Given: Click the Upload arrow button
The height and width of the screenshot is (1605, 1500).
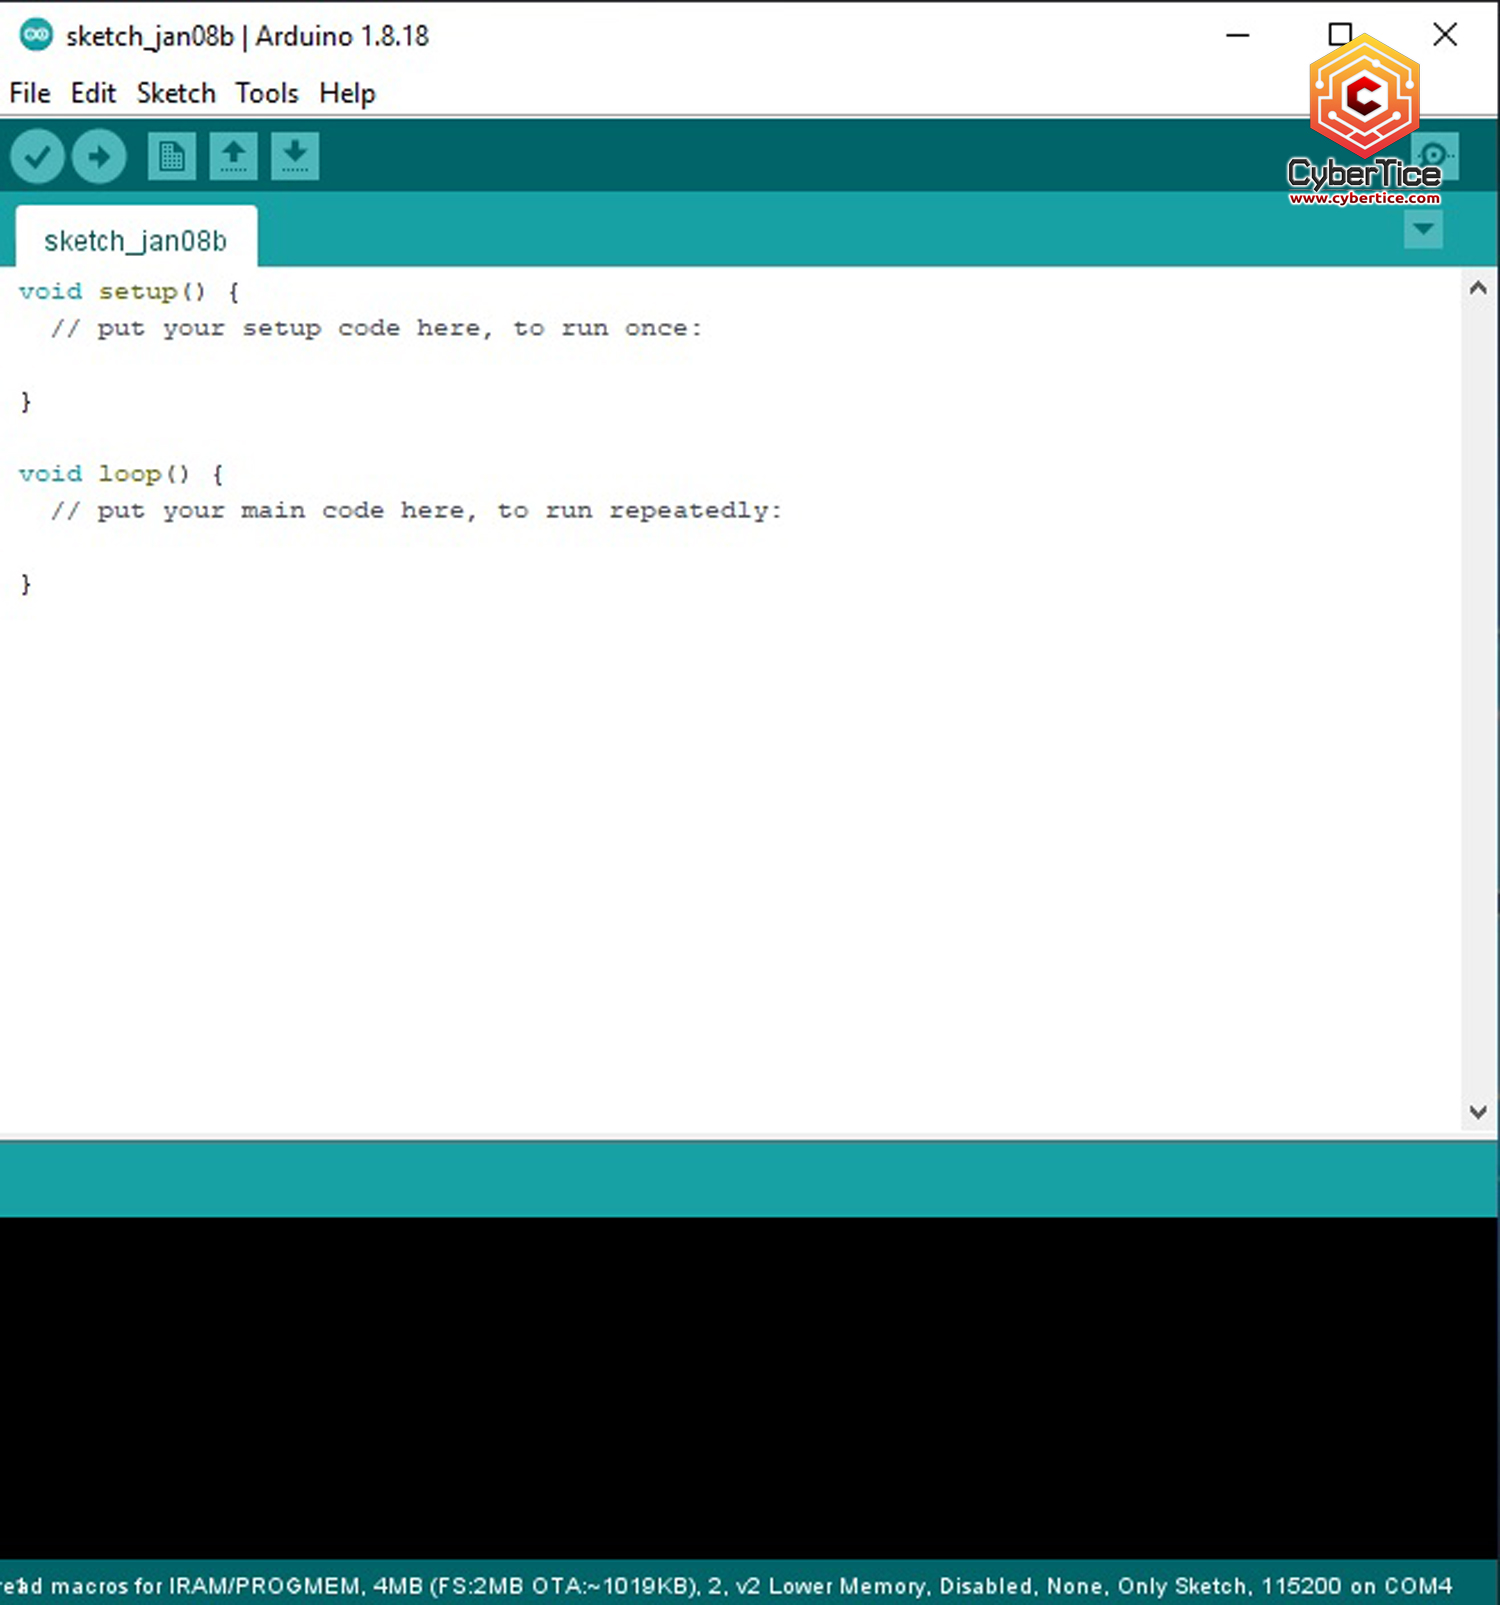Looking at the screenshot, I should tap(99, 157).
